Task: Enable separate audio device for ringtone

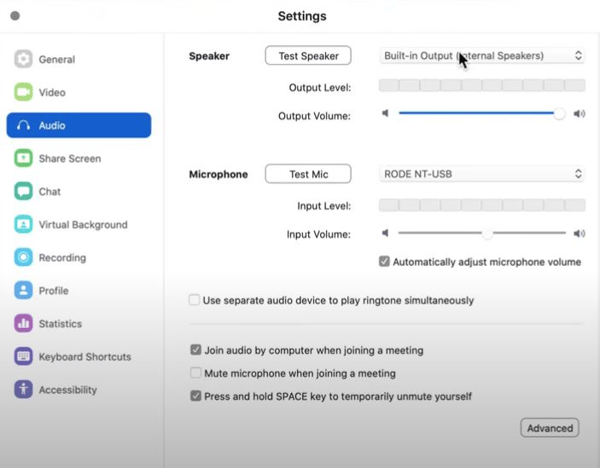Action: [x=195, y=300]
